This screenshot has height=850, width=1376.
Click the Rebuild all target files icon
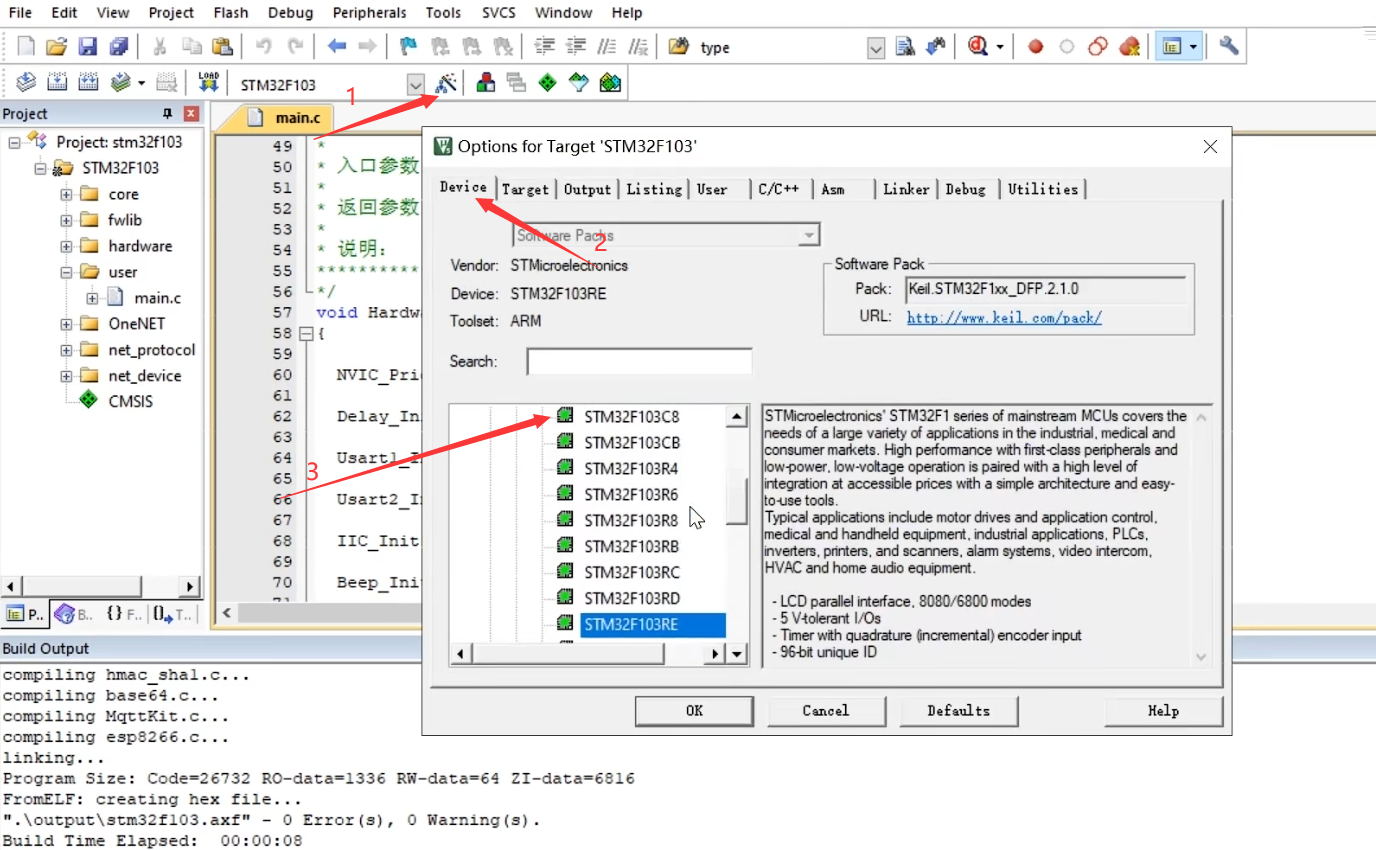pyautogui.click(x=88, y=84)
